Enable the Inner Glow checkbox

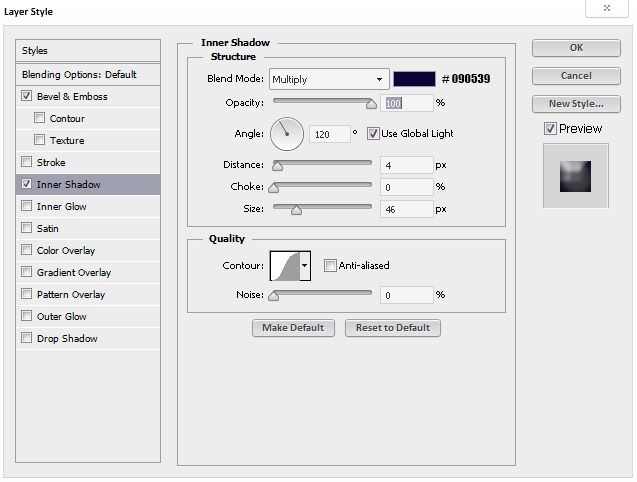26,206
